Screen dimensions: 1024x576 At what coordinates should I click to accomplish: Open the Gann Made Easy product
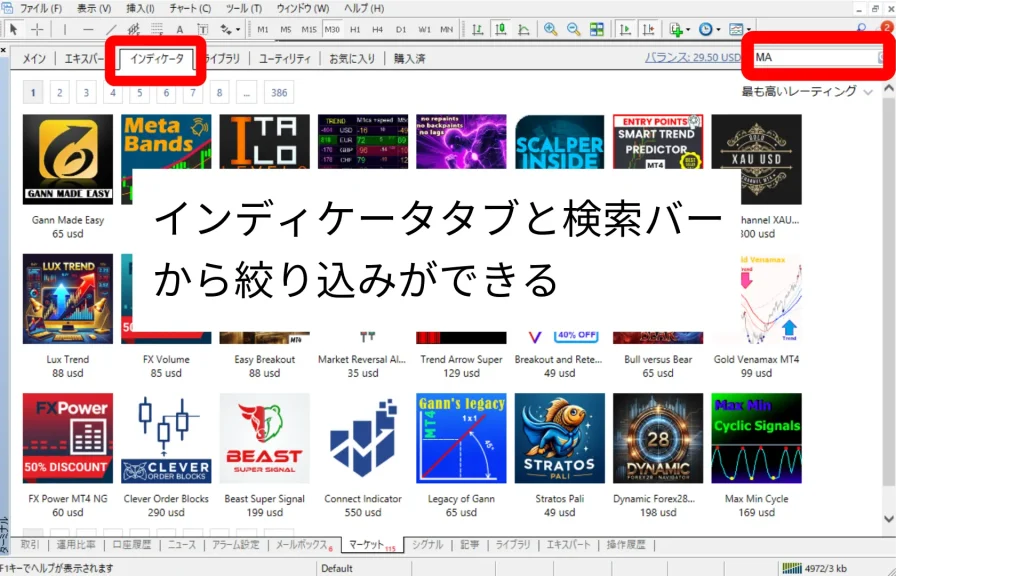tap(68, 159)
